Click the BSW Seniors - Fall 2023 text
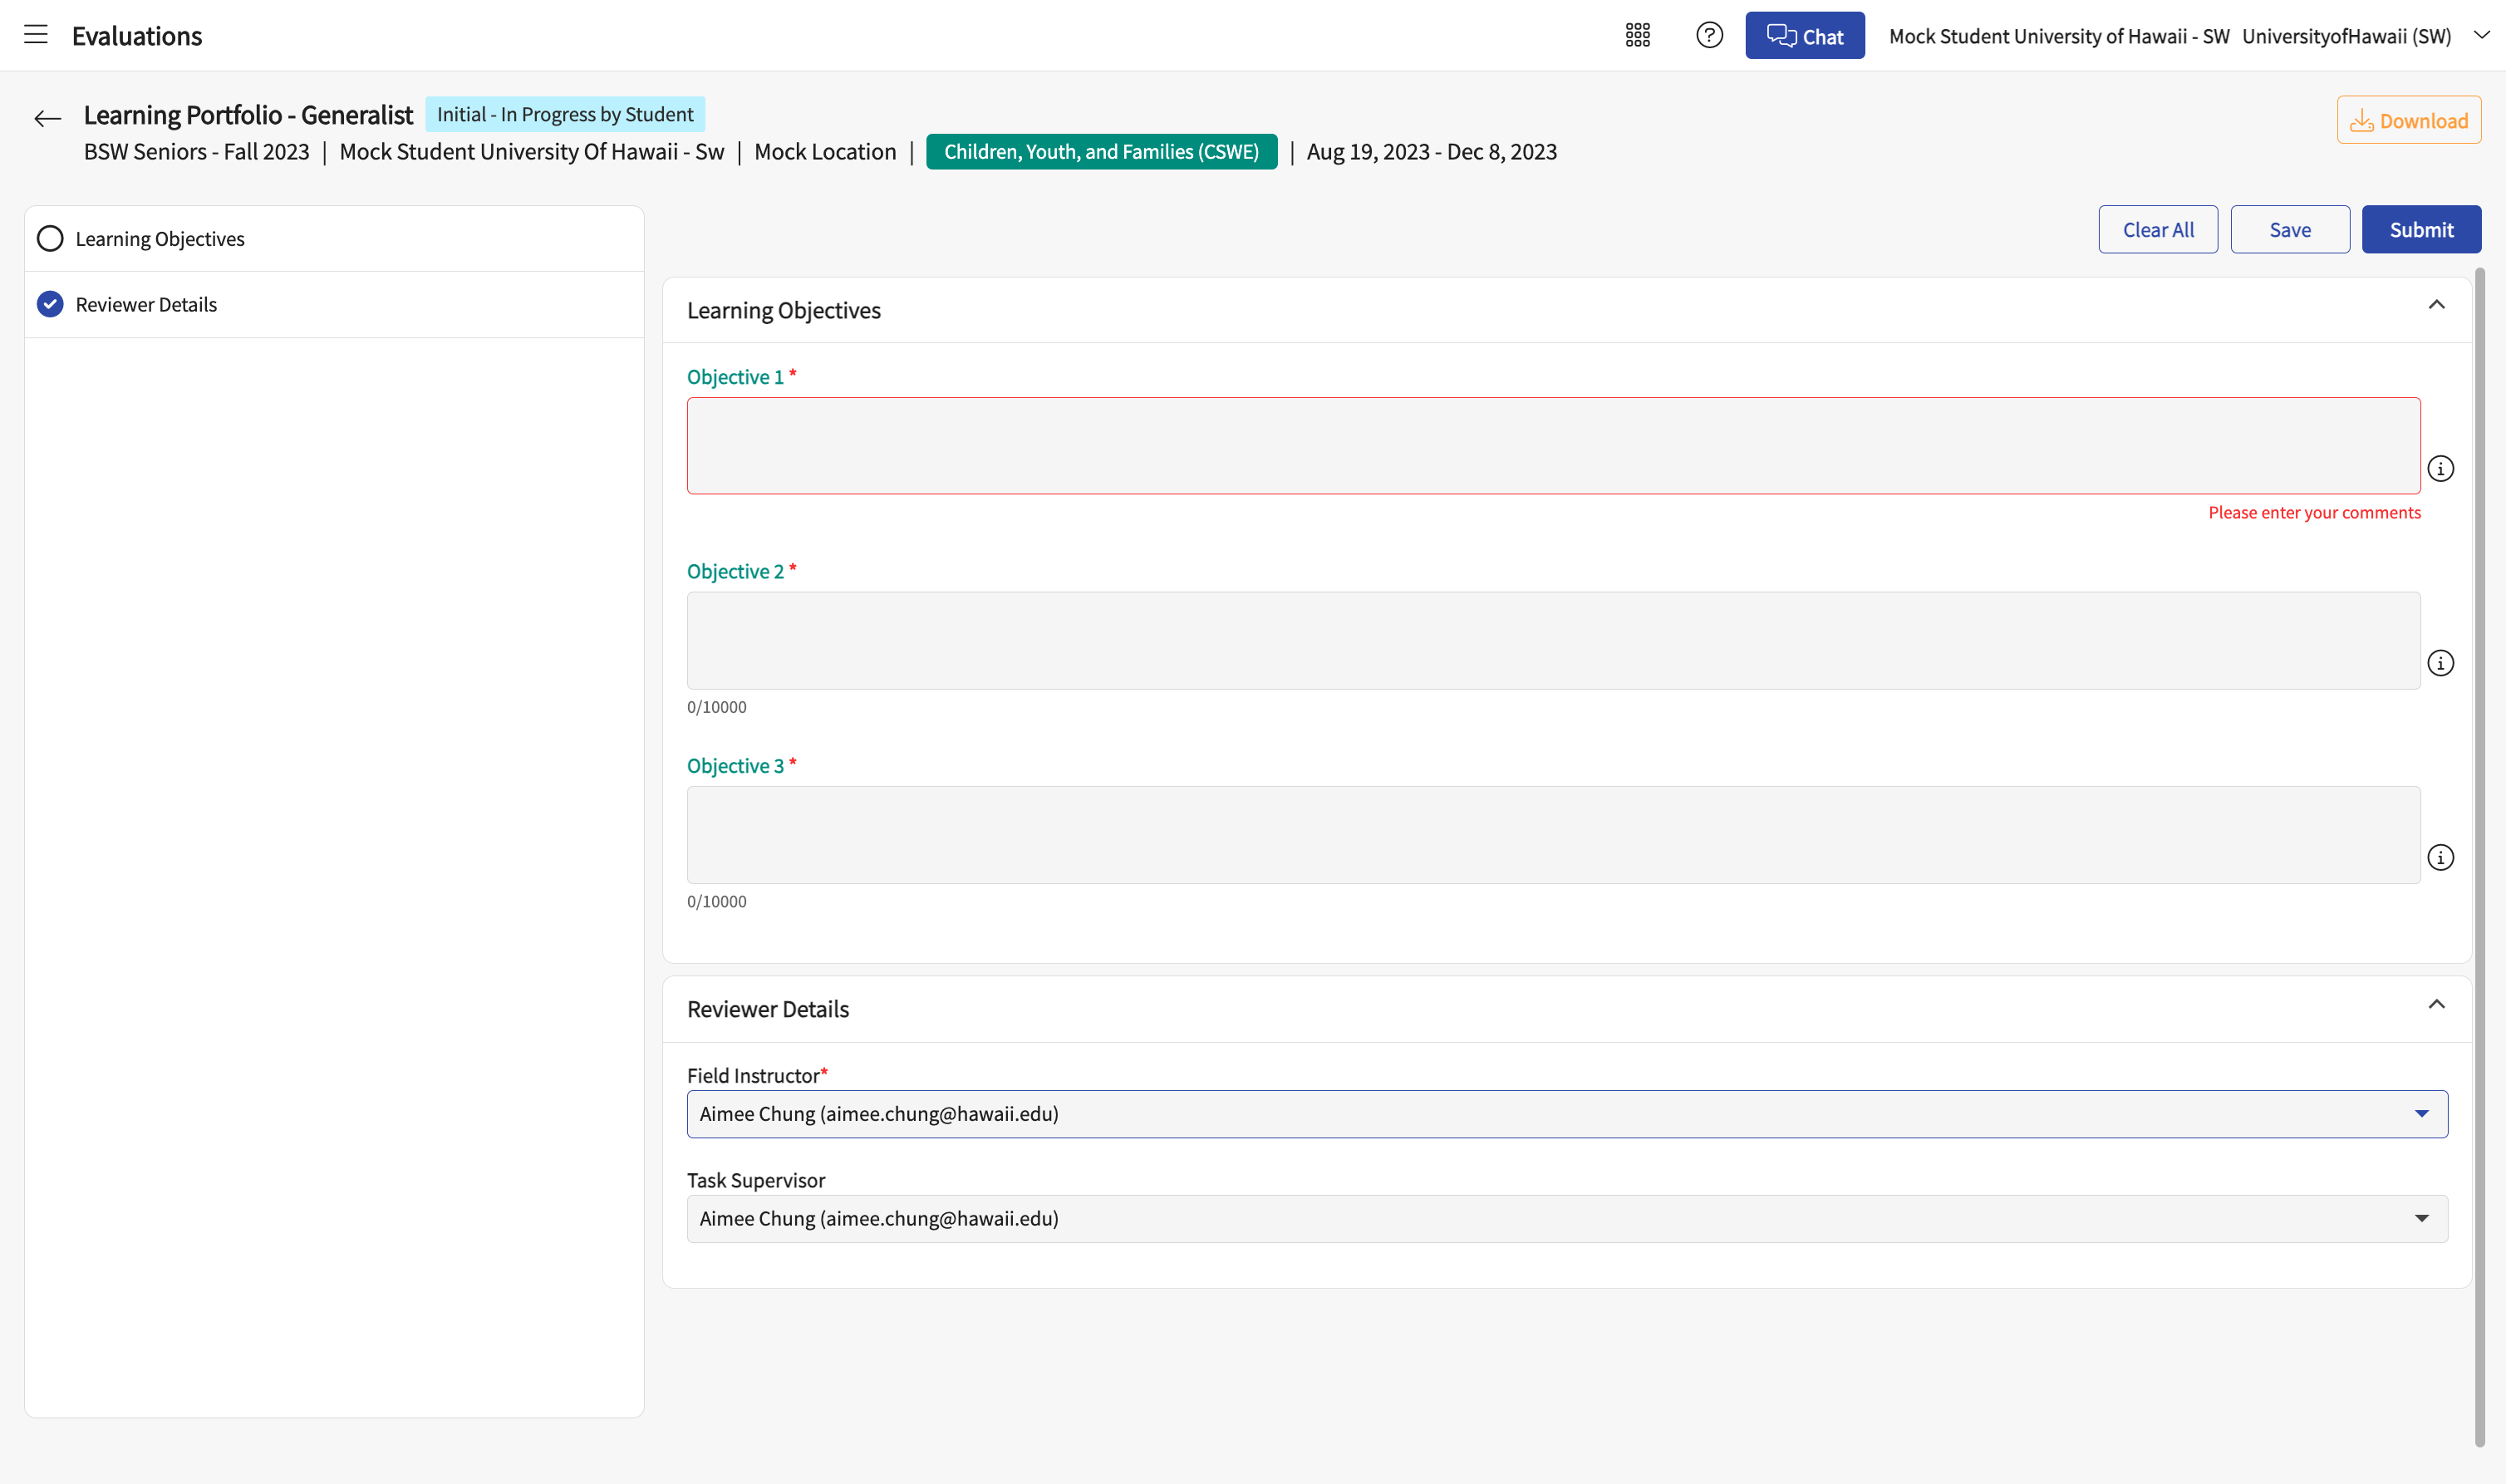 pos(197,152)
